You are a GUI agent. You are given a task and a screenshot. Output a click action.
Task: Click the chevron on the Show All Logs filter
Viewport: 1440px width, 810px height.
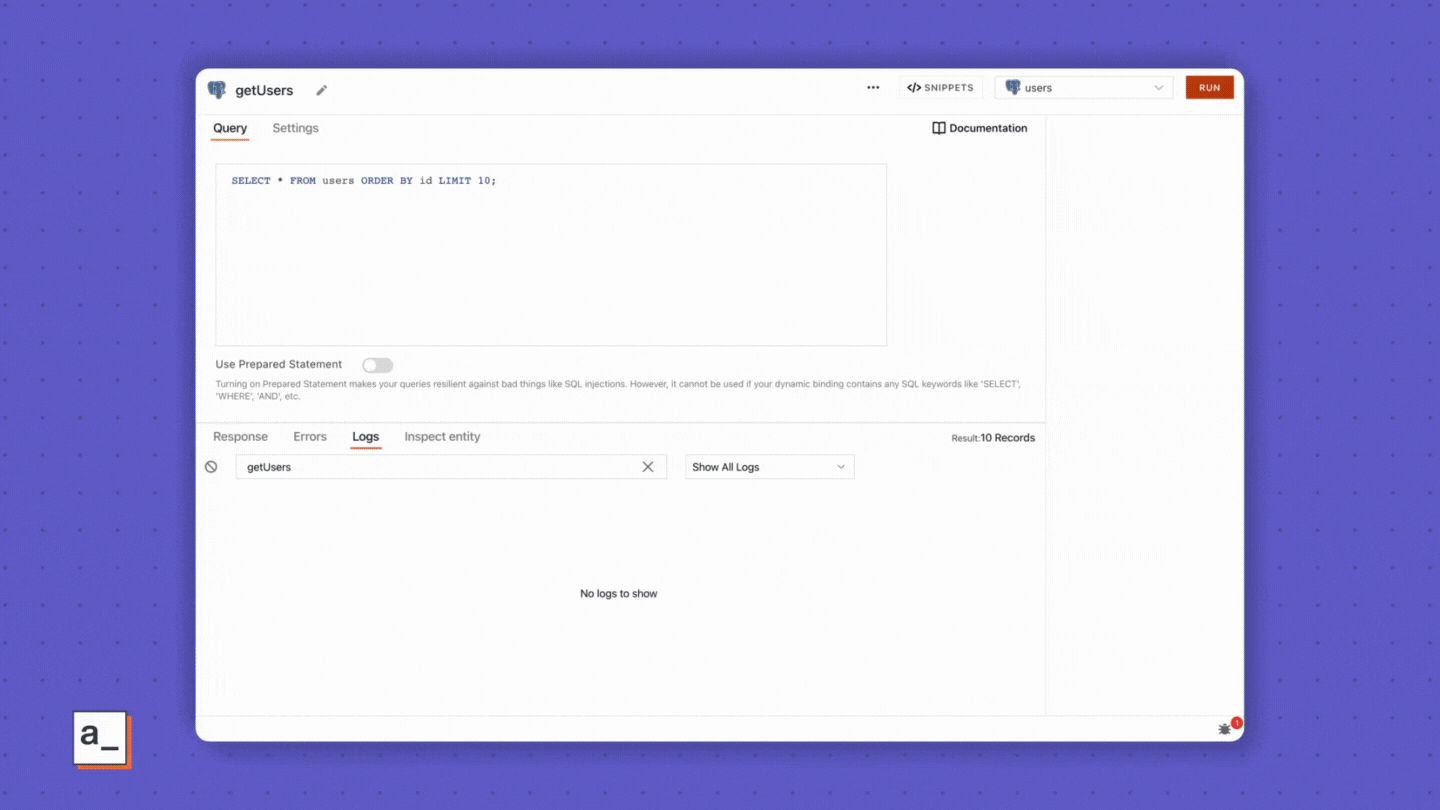[840, 467]
